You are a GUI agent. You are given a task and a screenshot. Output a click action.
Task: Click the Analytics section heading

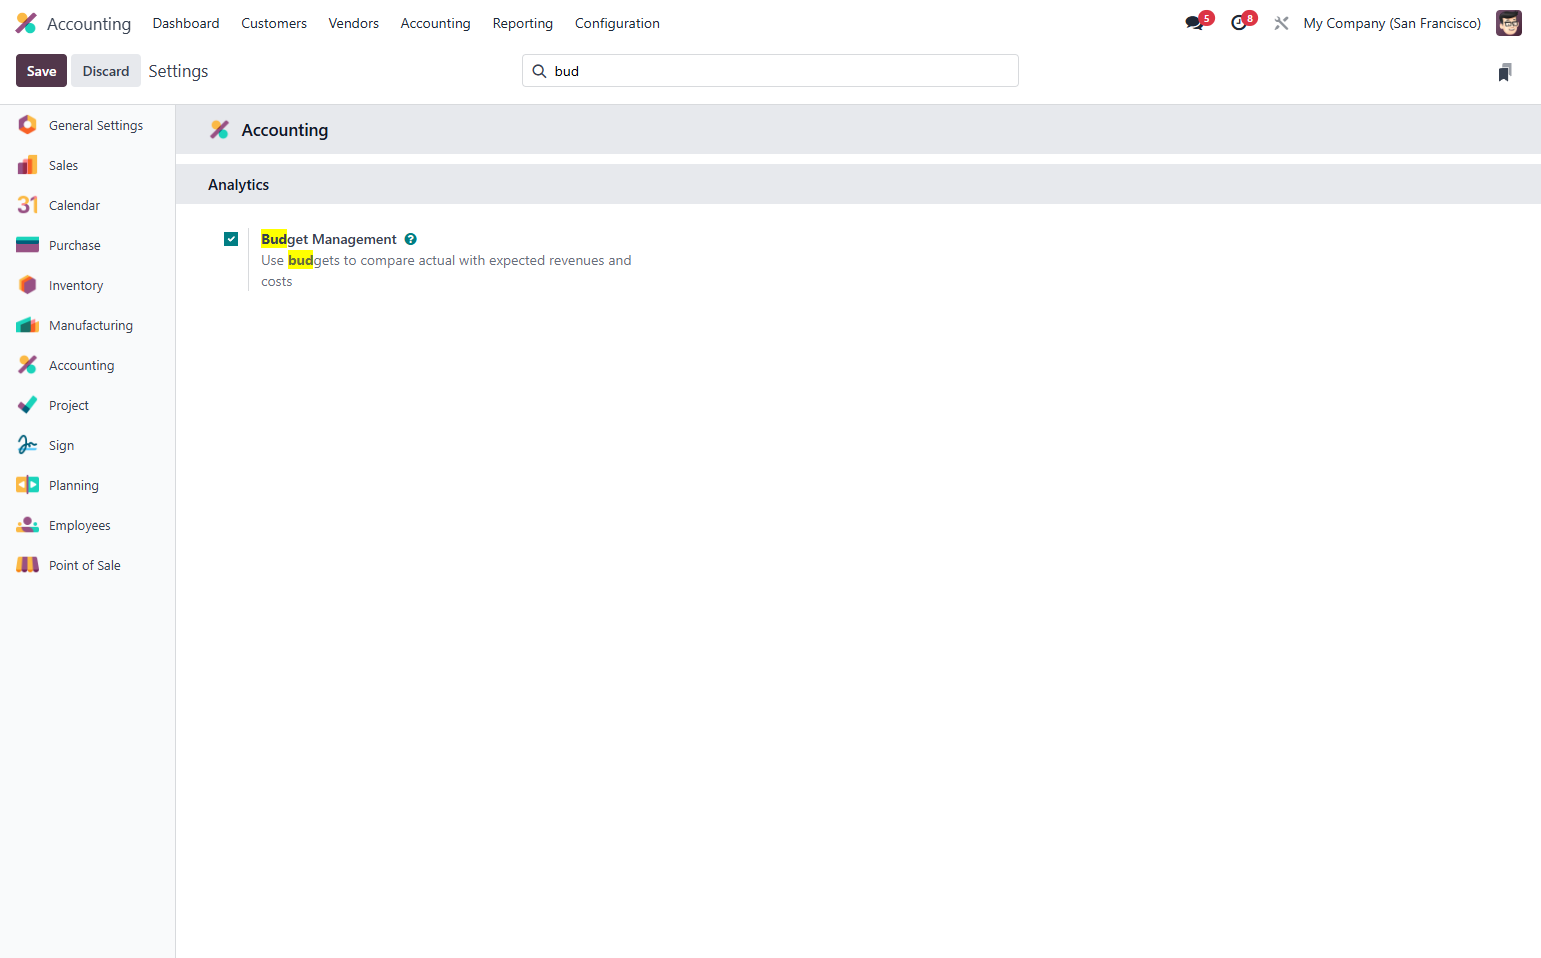point(239,185)
